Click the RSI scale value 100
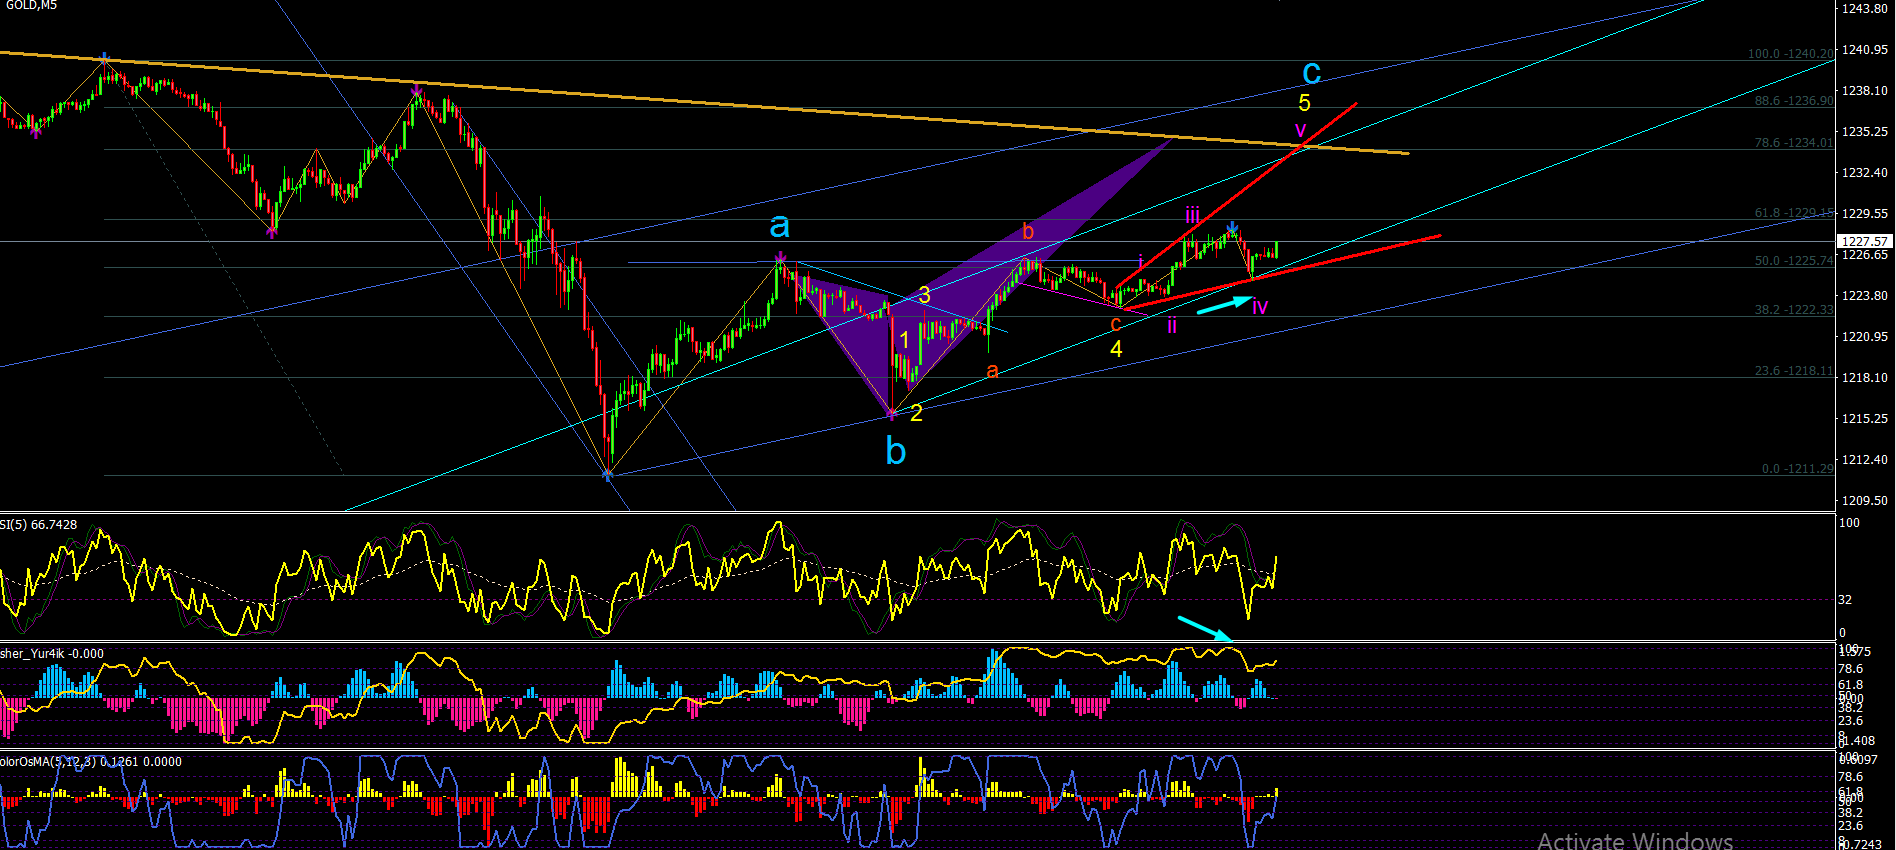 (x=1849, y=523)
